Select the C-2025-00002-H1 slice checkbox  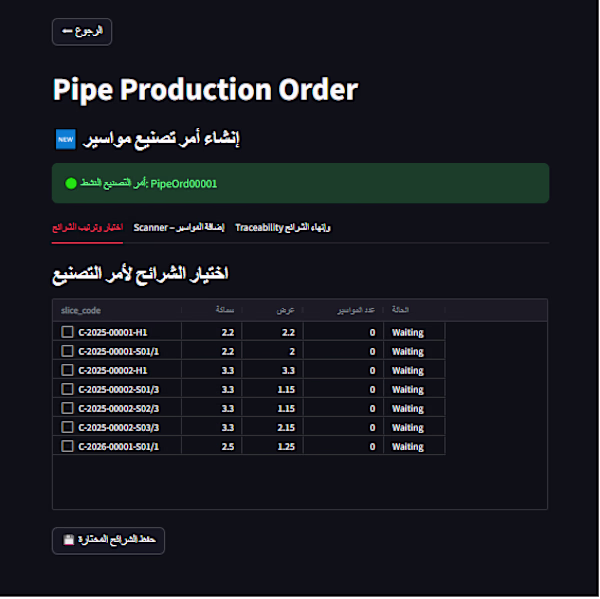click(67, 370)
